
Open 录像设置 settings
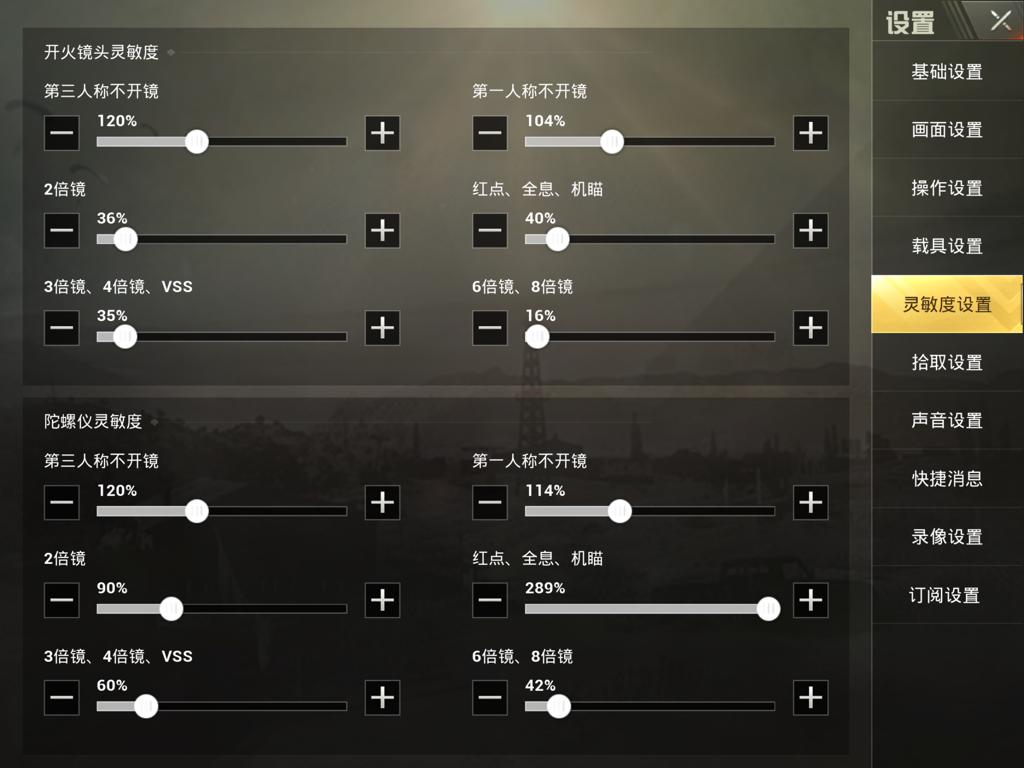pyautogui.click(x=947, y=536)
